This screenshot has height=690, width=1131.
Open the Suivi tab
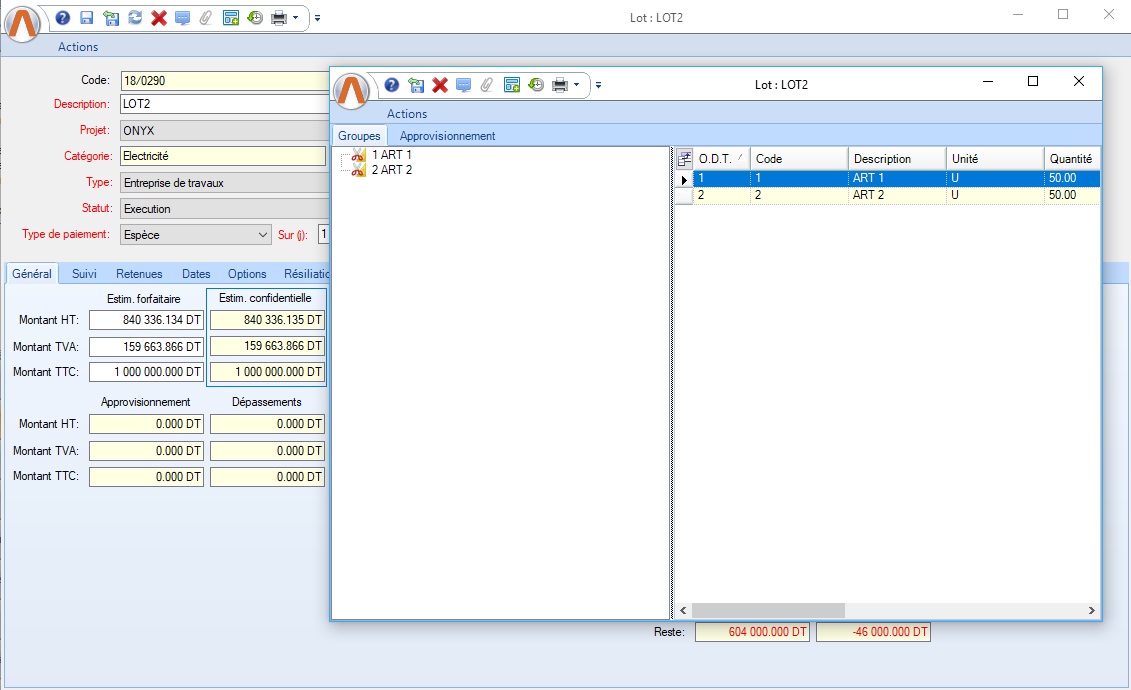pyautogui.click(x=84, y=274)
